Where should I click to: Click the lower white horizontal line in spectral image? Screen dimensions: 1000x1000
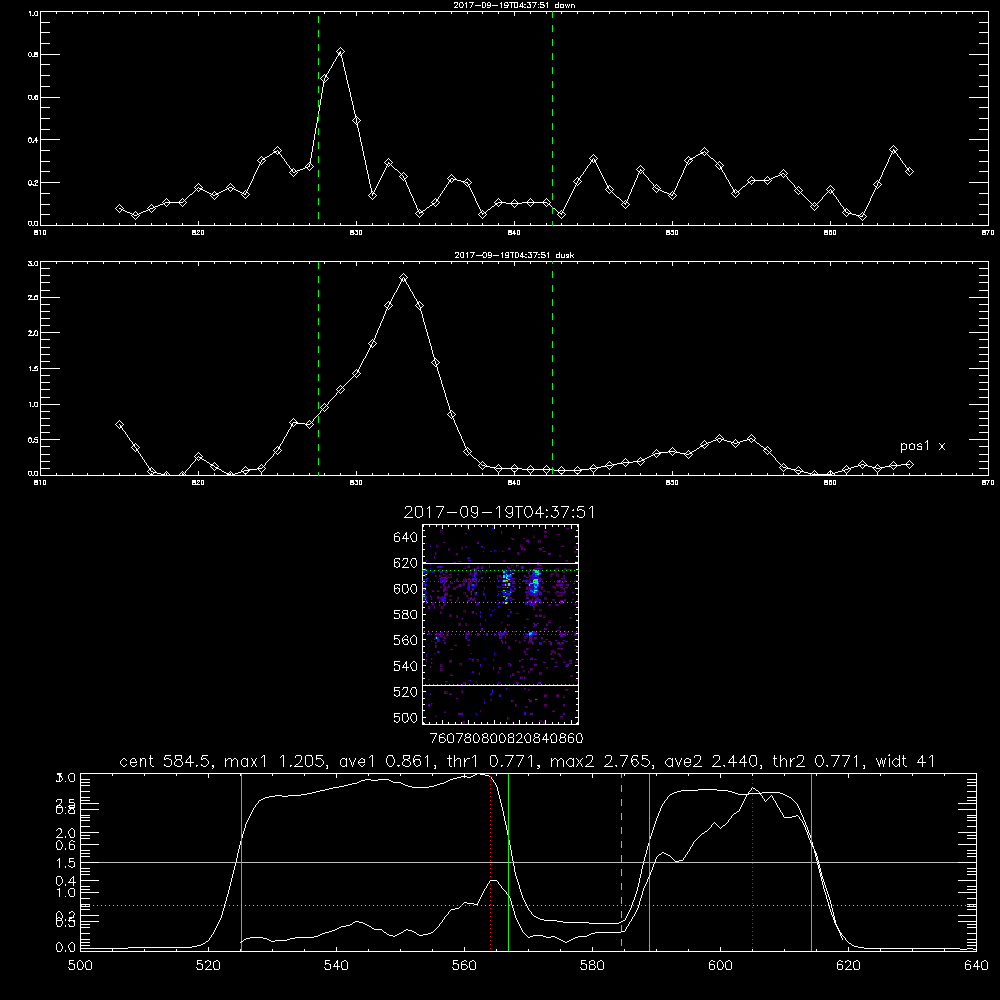[501, 685]
